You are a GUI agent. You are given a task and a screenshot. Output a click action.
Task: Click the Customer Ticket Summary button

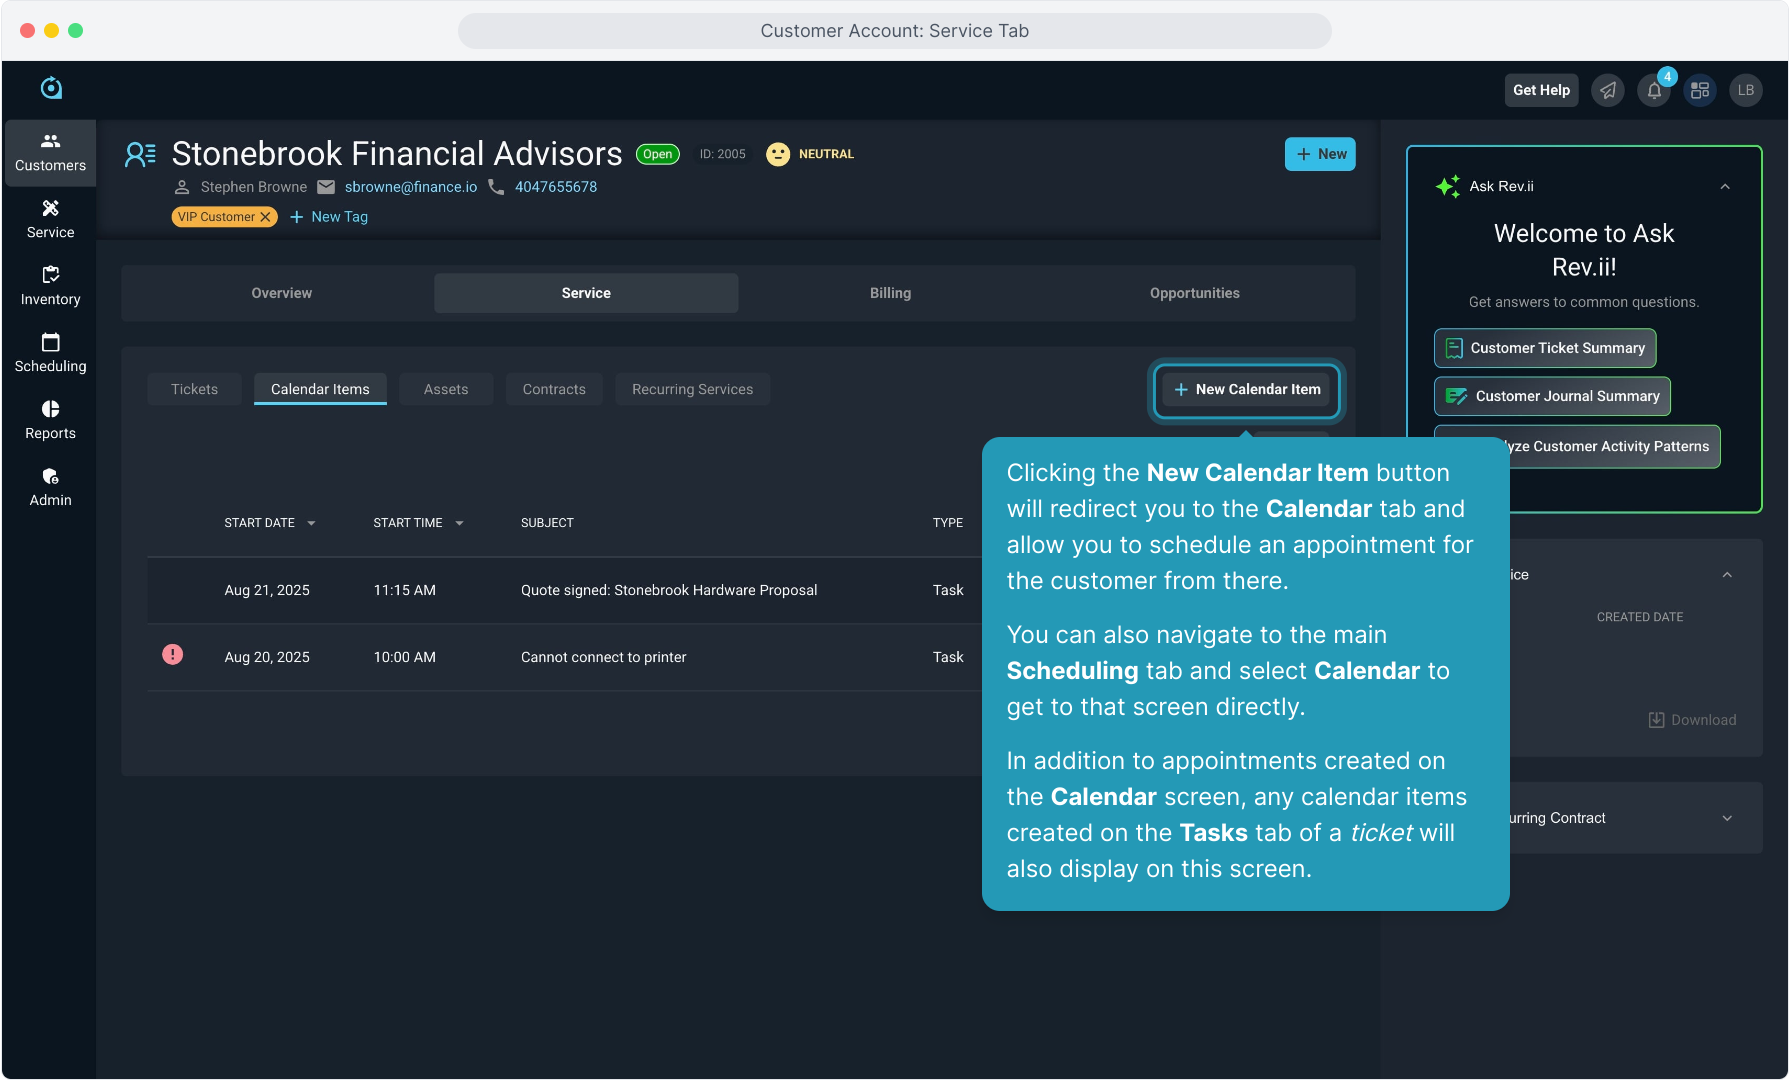(x=1545, y=348)
